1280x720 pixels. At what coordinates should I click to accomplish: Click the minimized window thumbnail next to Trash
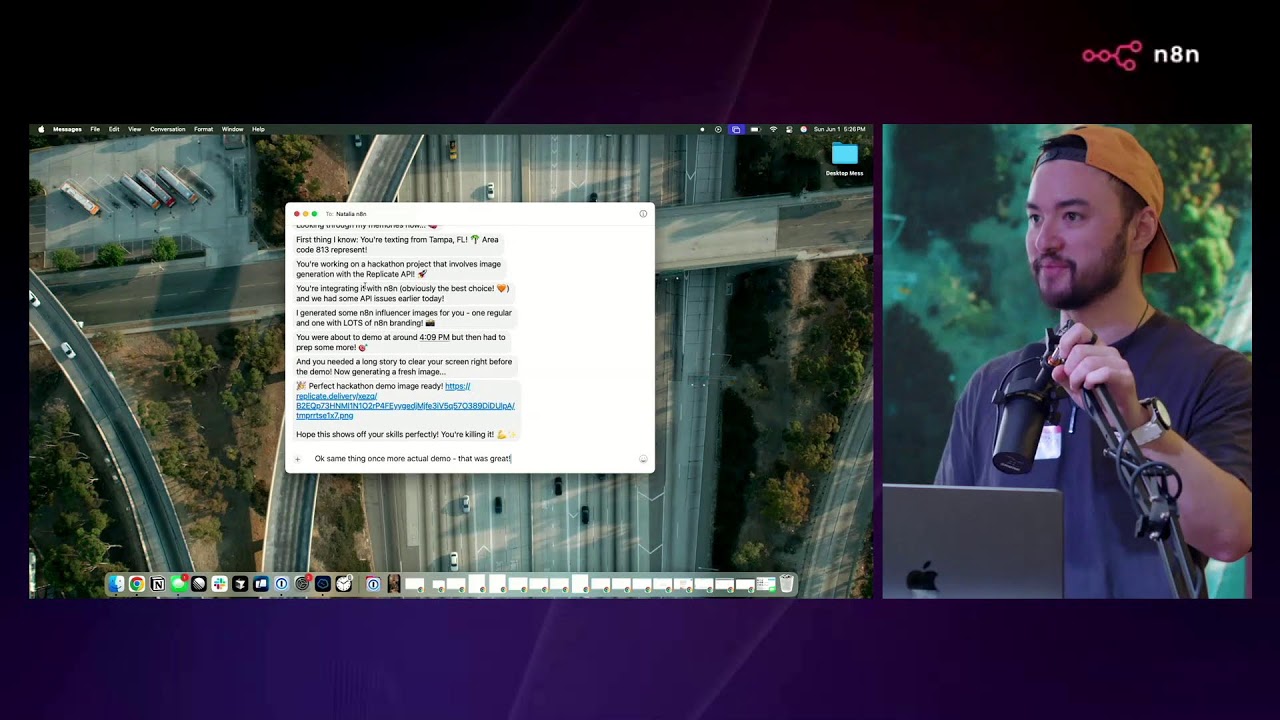tap(767, 584)
